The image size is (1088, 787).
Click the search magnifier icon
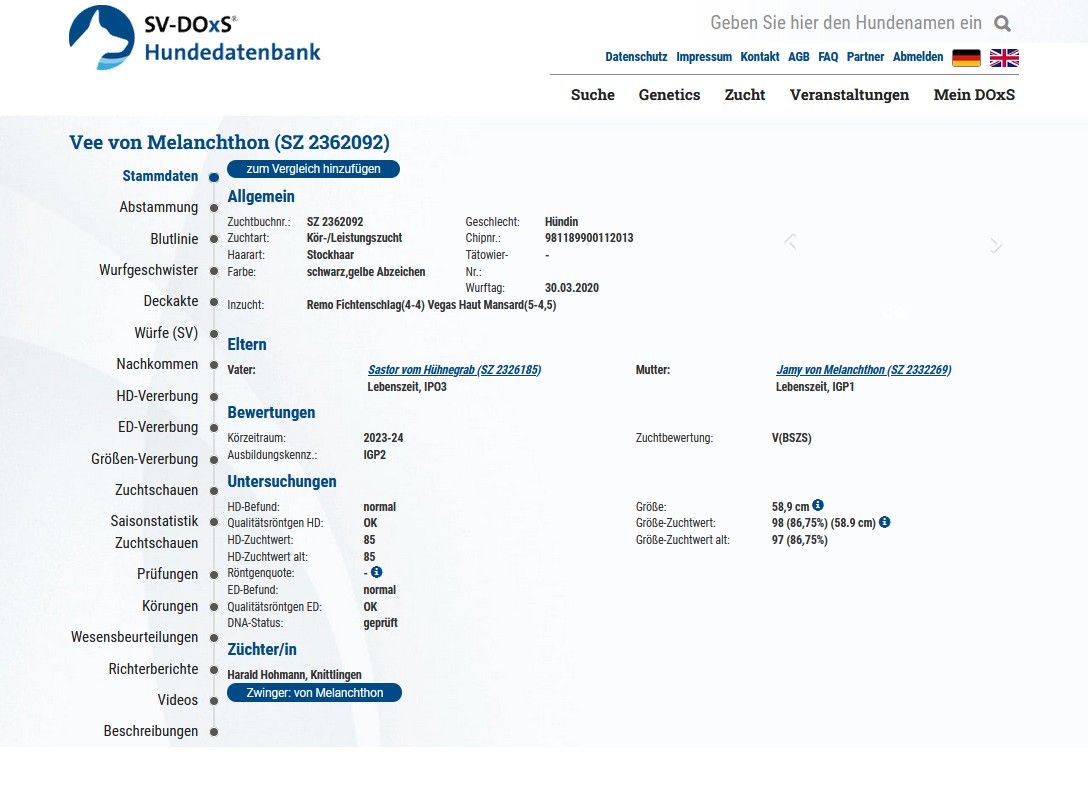click(x=1002, y=23)
